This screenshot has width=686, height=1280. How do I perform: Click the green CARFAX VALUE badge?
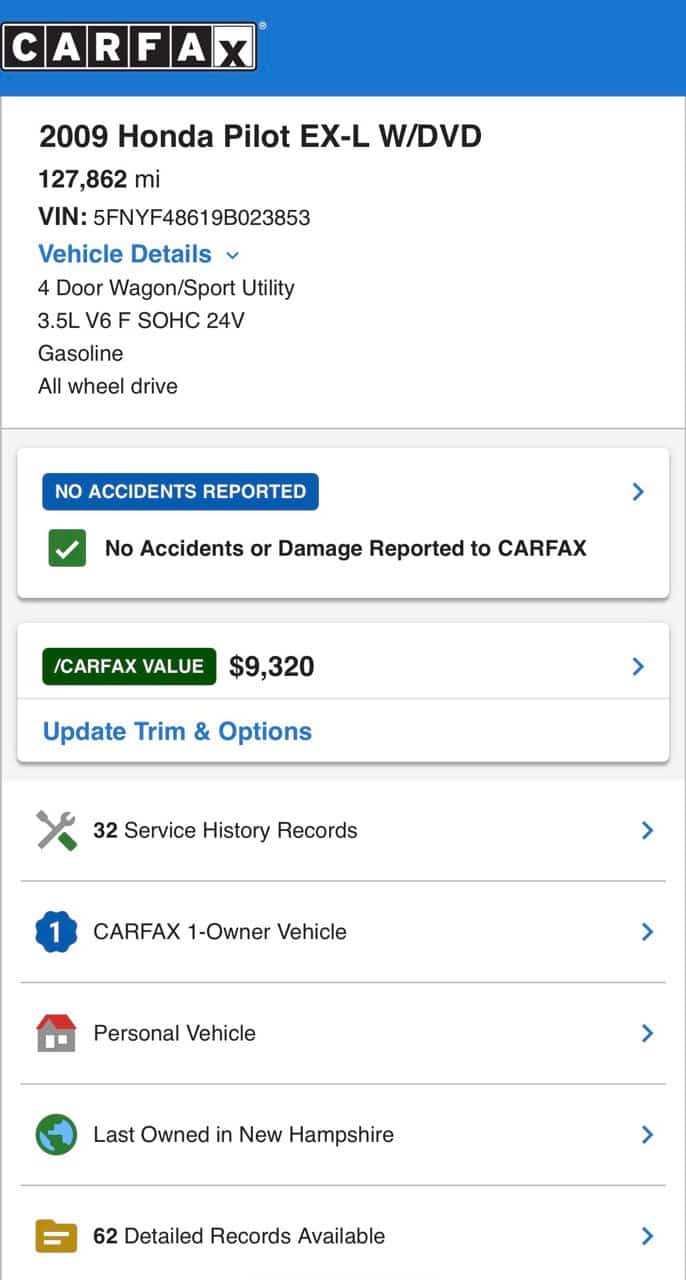(129, 667)
